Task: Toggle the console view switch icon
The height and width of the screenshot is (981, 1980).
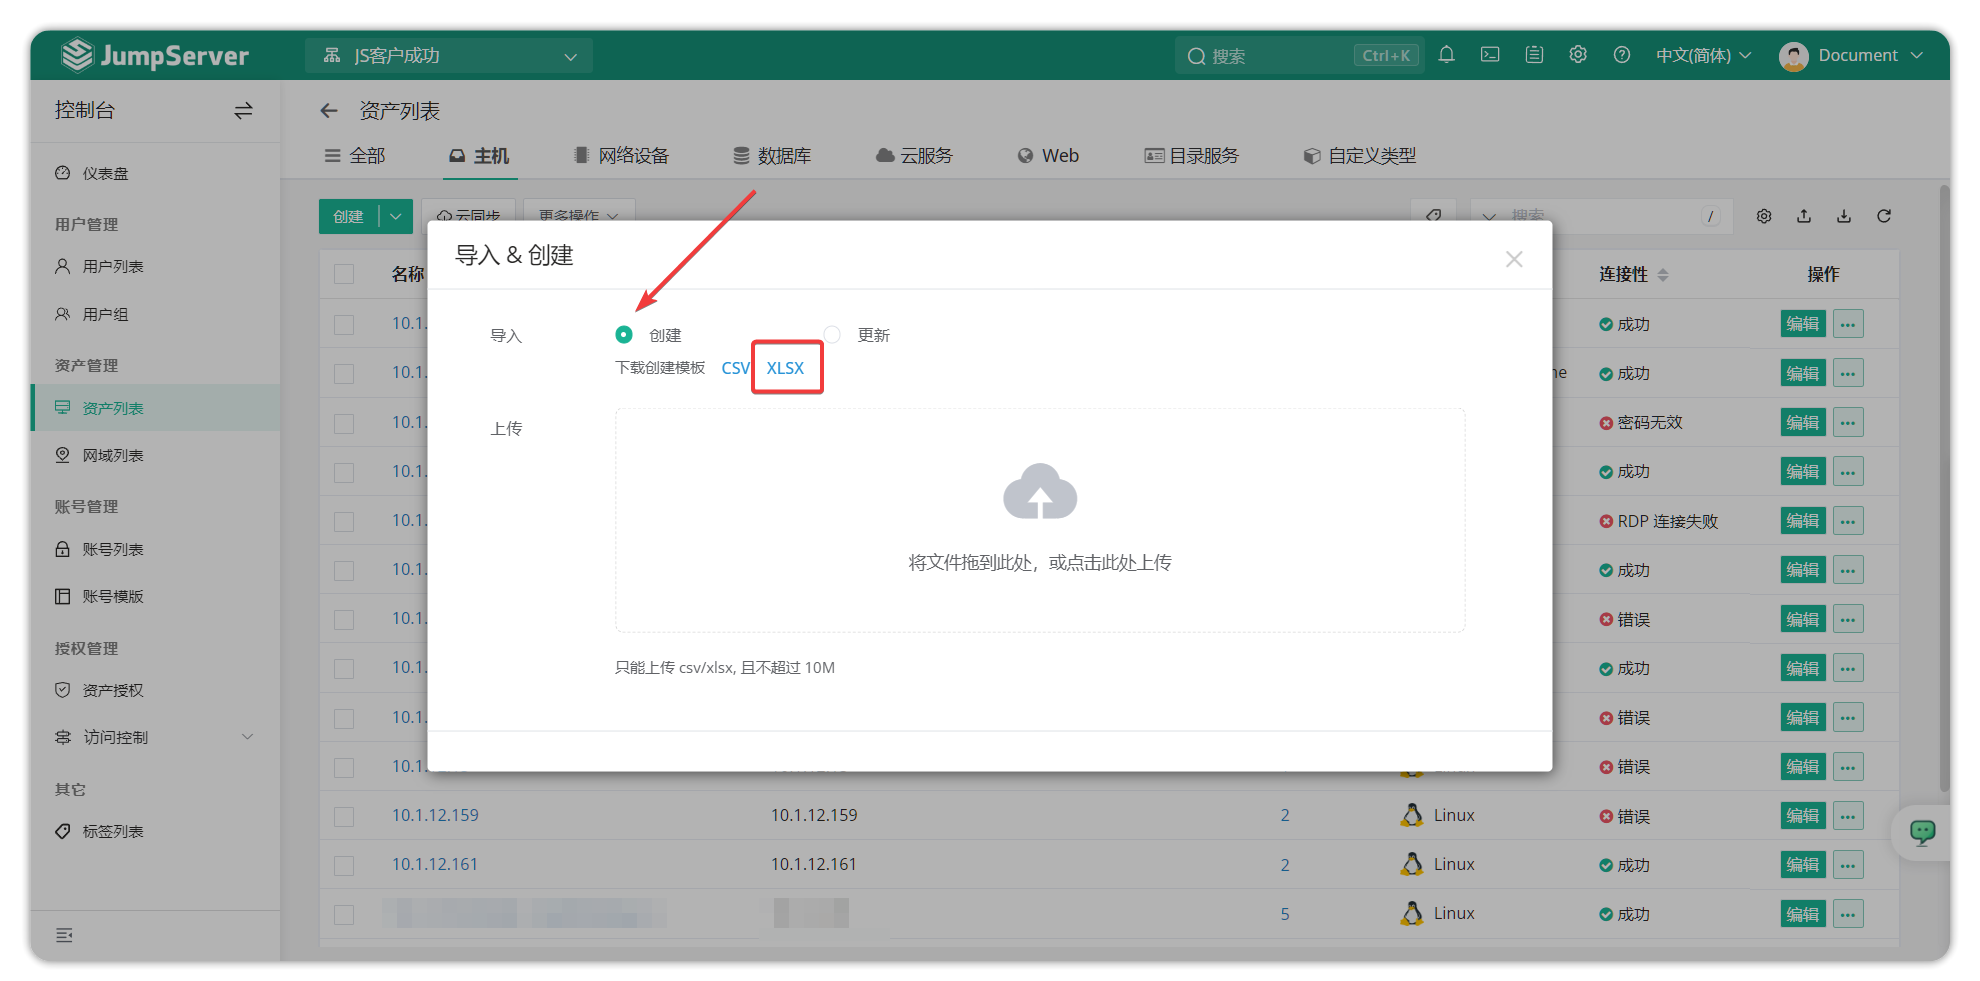Action: coord(243,111)
